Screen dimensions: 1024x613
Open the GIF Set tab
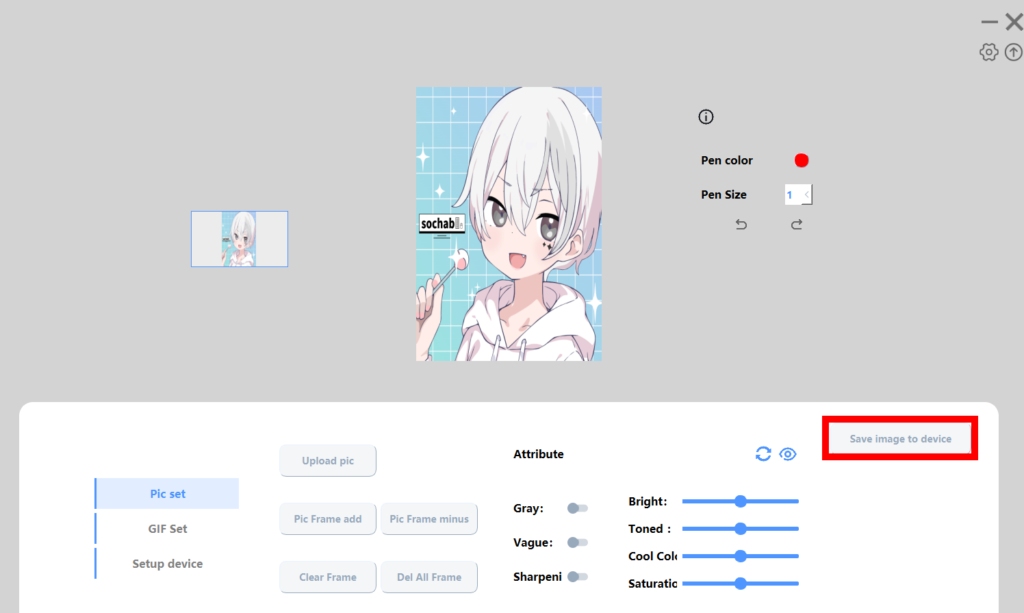click(x=167, y=528)
